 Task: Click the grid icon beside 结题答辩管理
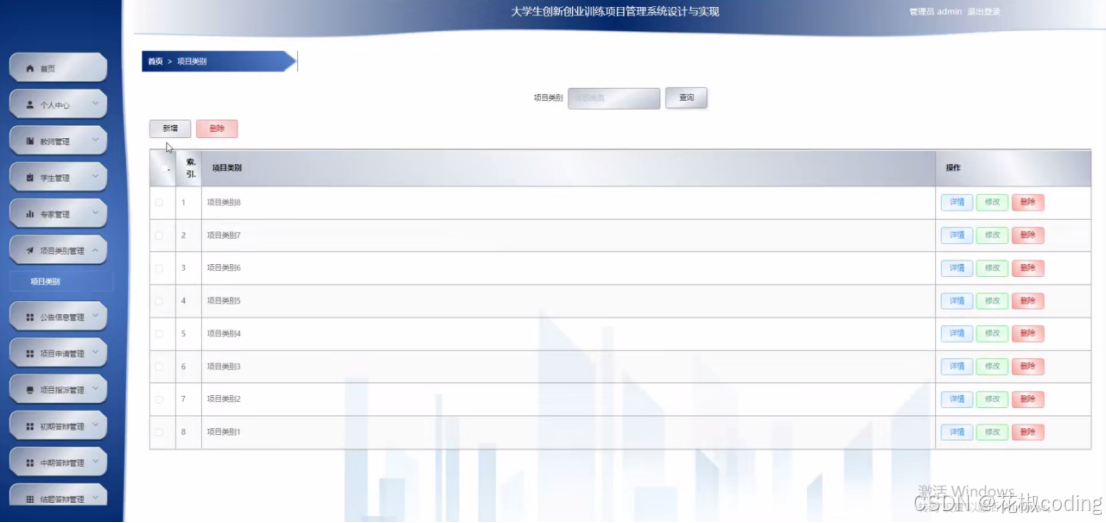click(x=30, y=499)
